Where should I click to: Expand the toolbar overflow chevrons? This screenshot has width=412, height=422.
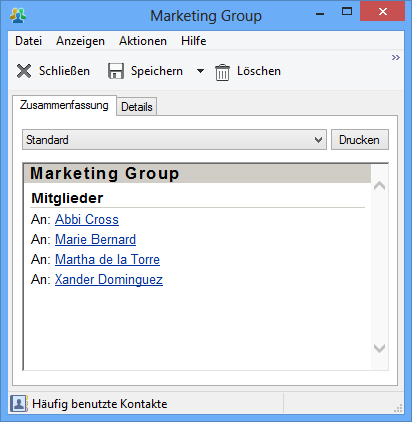tap(396, 57)
